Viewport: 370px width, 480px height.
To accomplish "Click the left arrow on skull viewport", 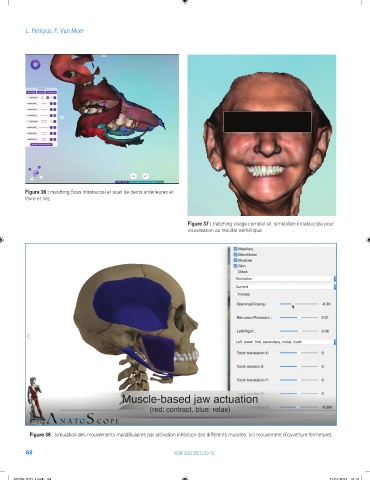I will pyautogui.click(x=29, y=336).
